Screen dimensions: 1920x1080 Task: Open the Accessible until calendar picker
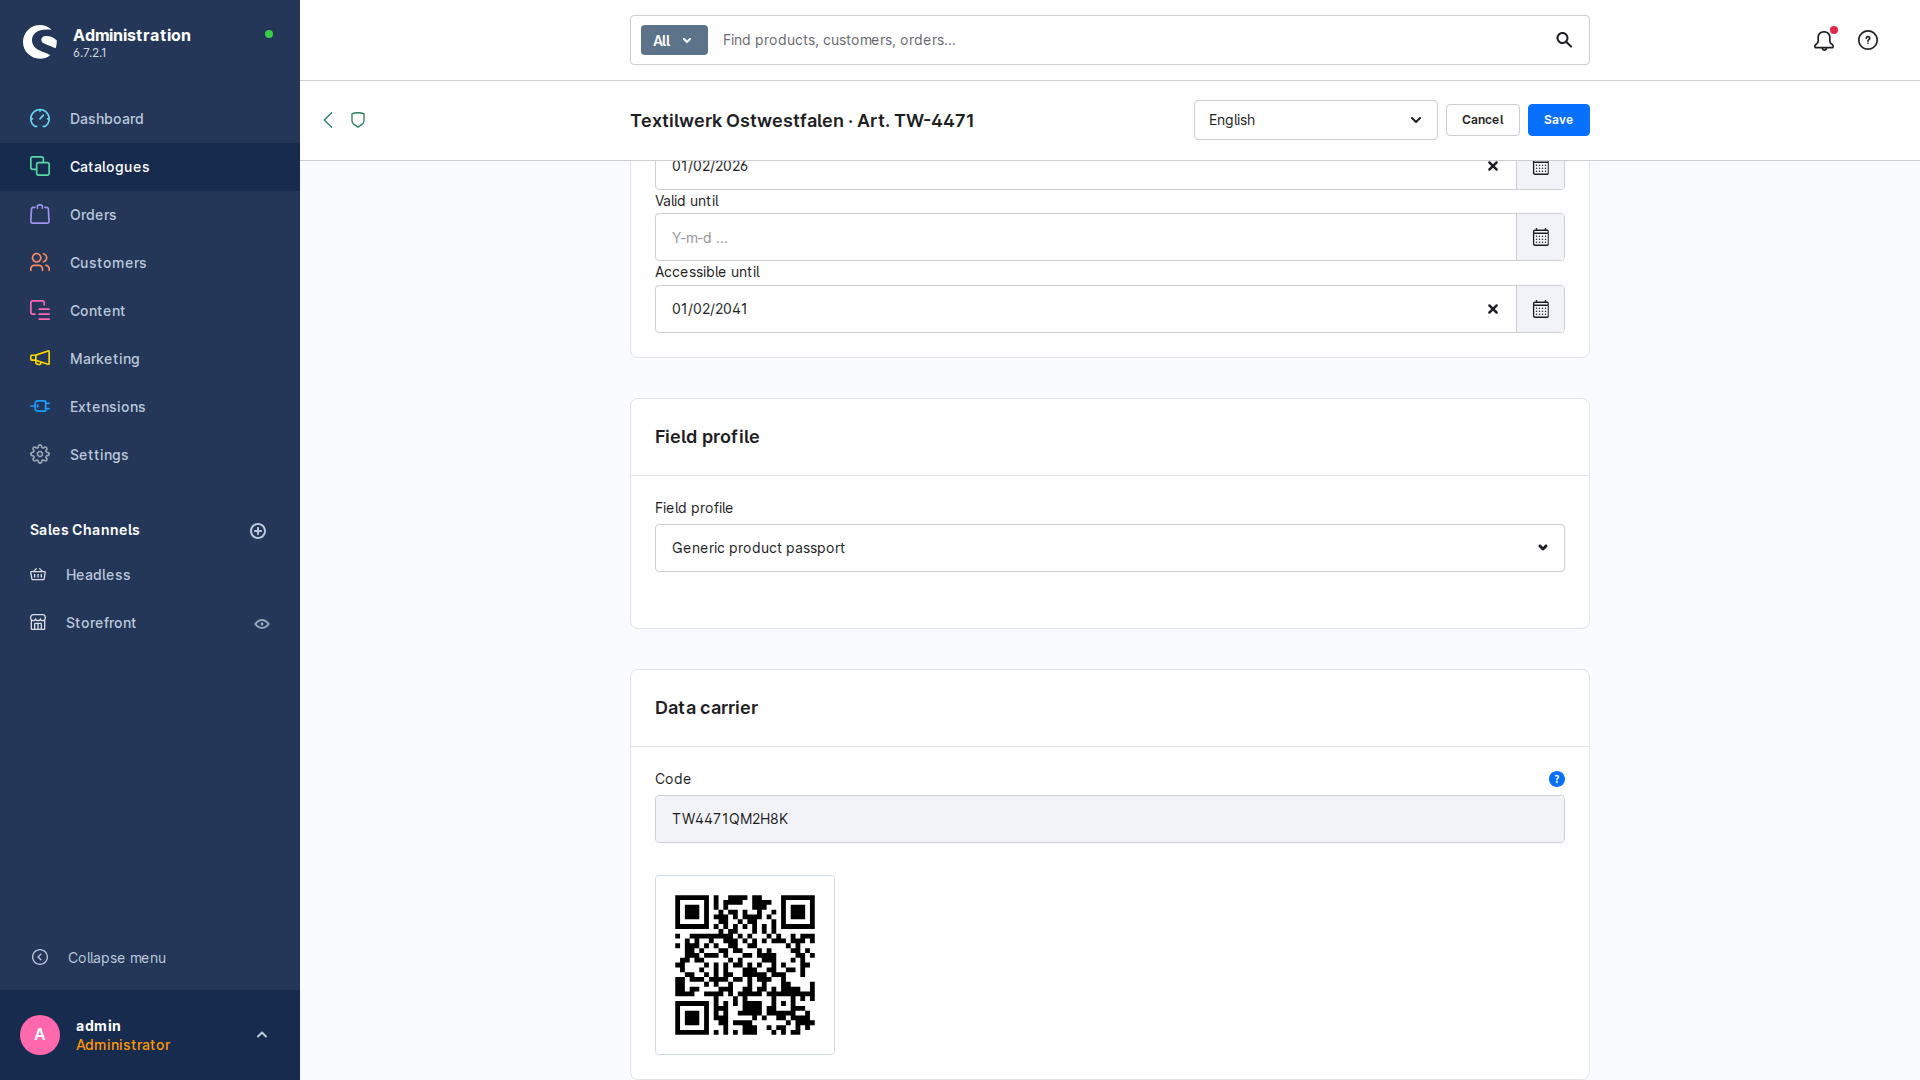1541,309
